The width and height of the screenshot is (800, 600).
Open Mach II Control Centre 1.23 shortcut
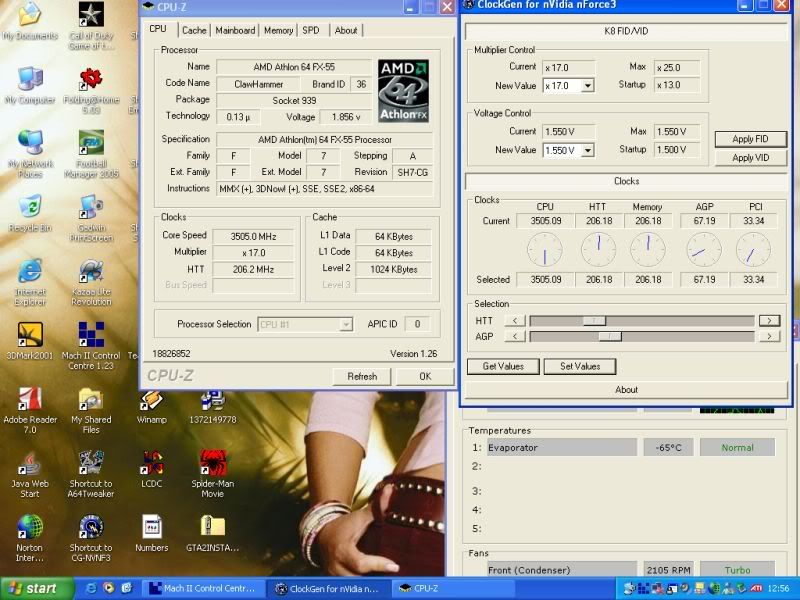tap(91, 346)
